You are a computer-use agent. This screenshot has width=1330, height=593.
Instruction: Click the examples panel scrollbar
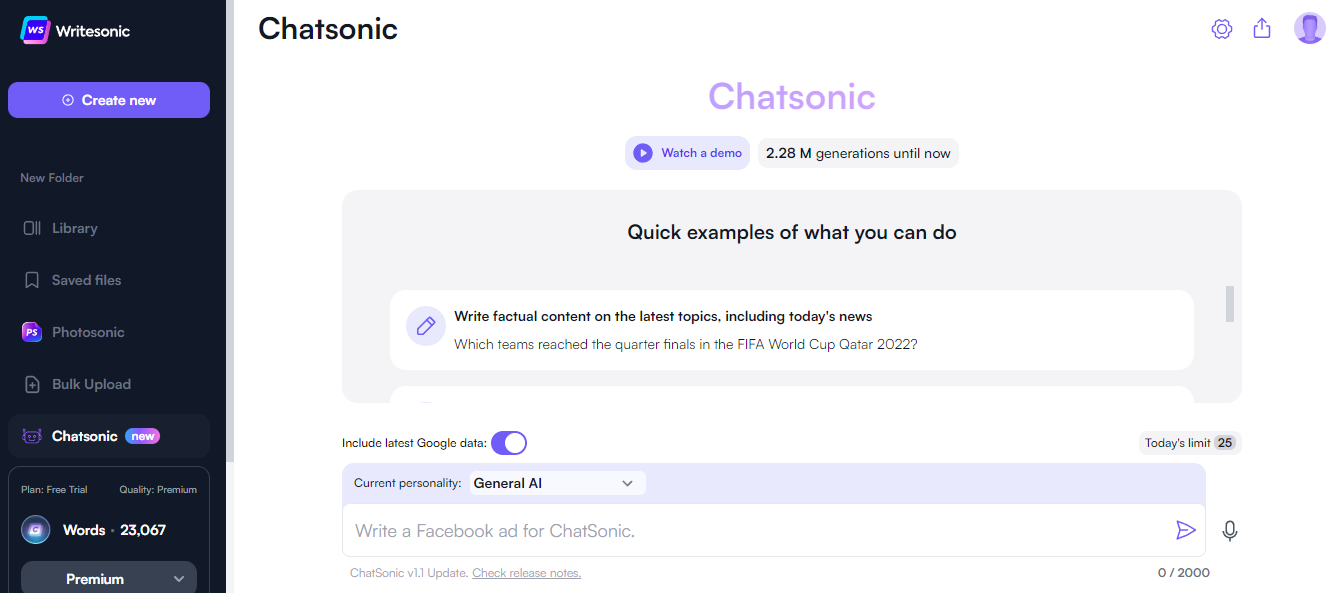click(1229, 304)
